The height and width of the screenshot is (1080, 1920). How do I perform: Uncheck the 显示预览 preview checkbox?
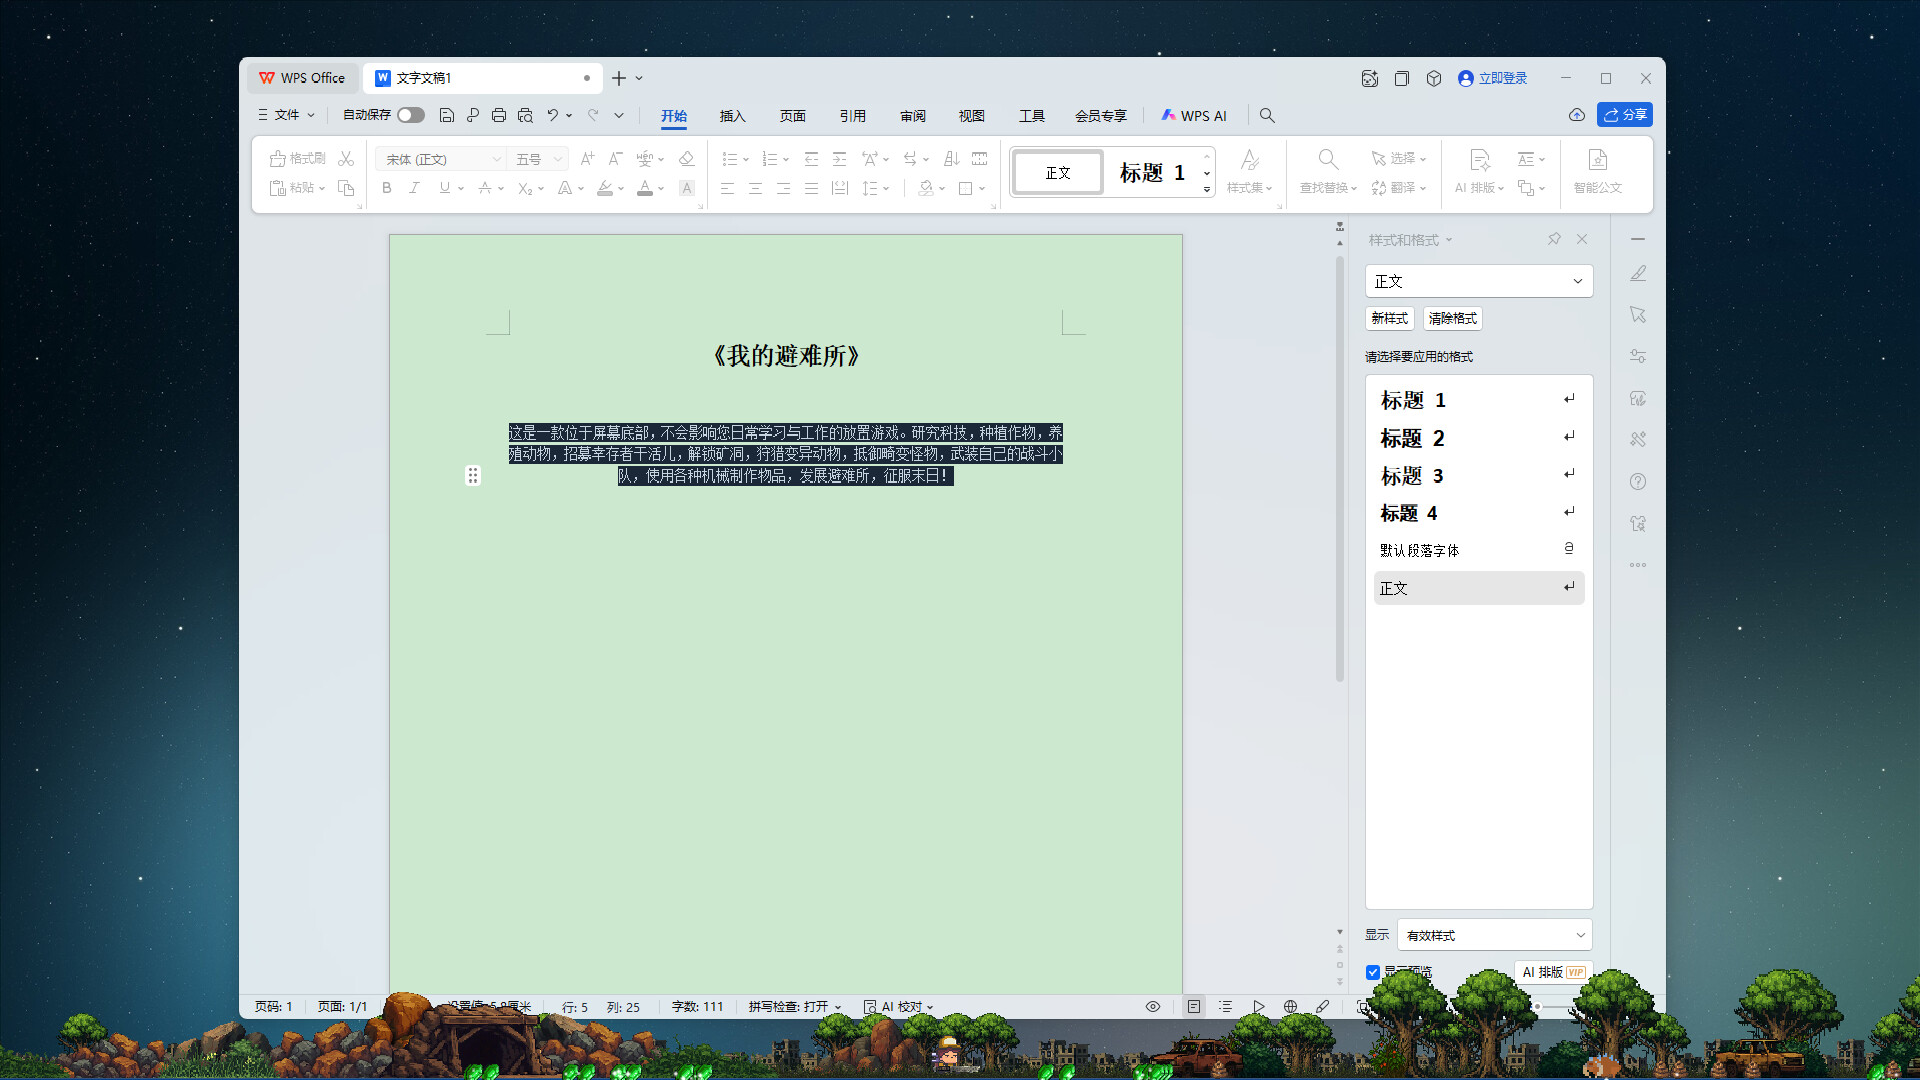[x=1373, y=971]
